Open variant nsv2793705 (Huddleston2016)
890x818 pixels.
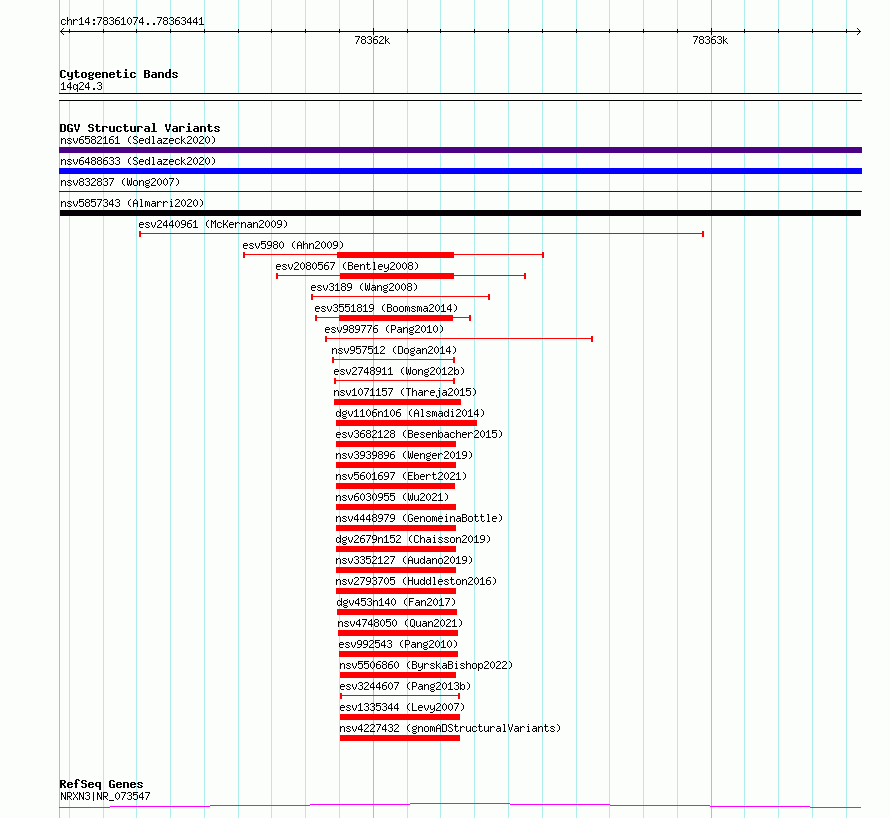point(416,581)
